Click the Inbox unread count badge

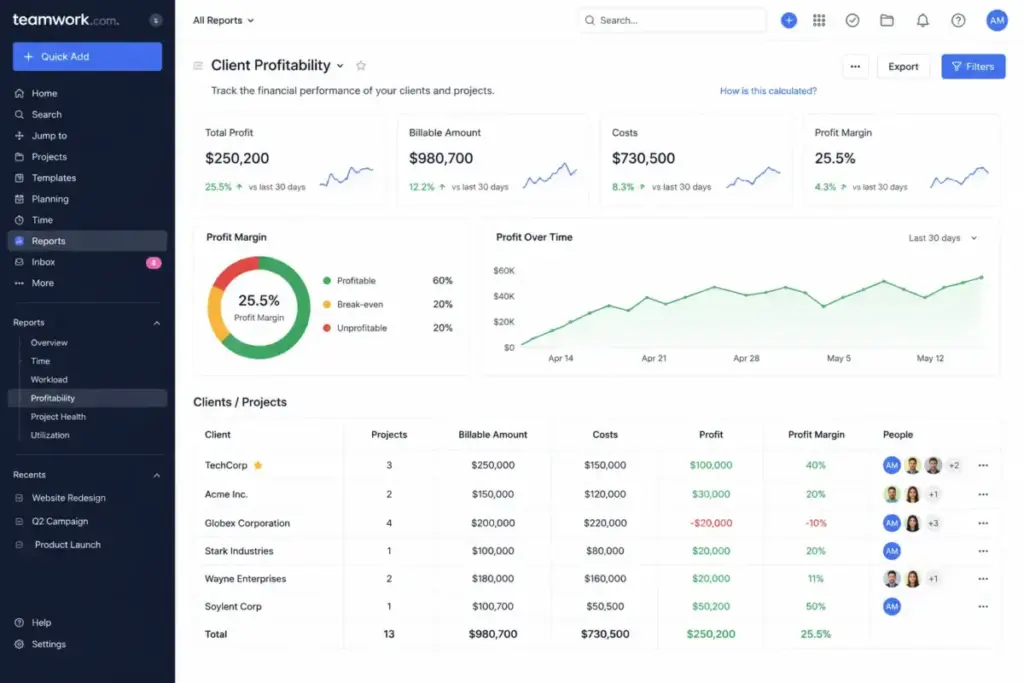153,262
